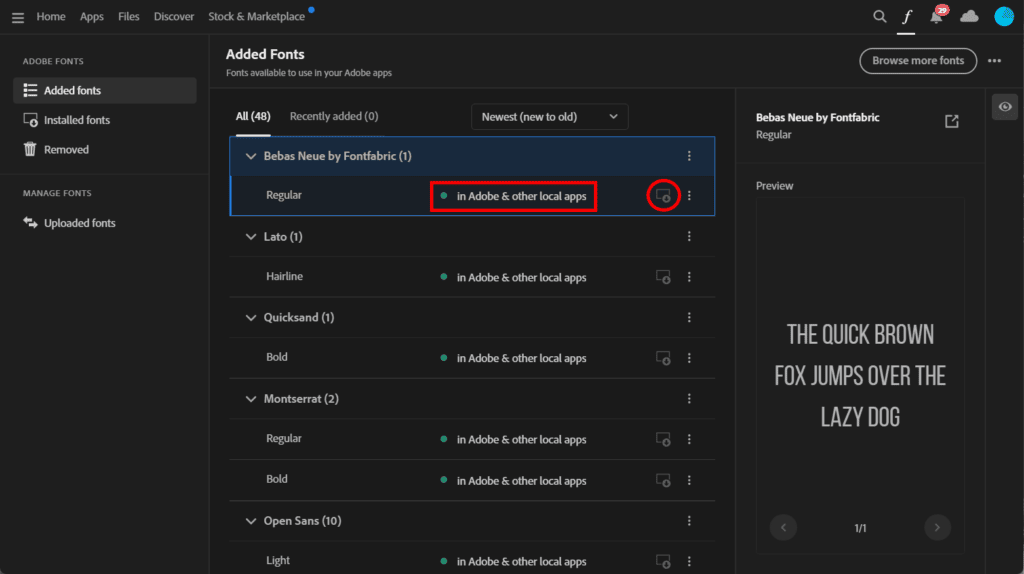Open the Newest sort order dropdown

(549, 117)
